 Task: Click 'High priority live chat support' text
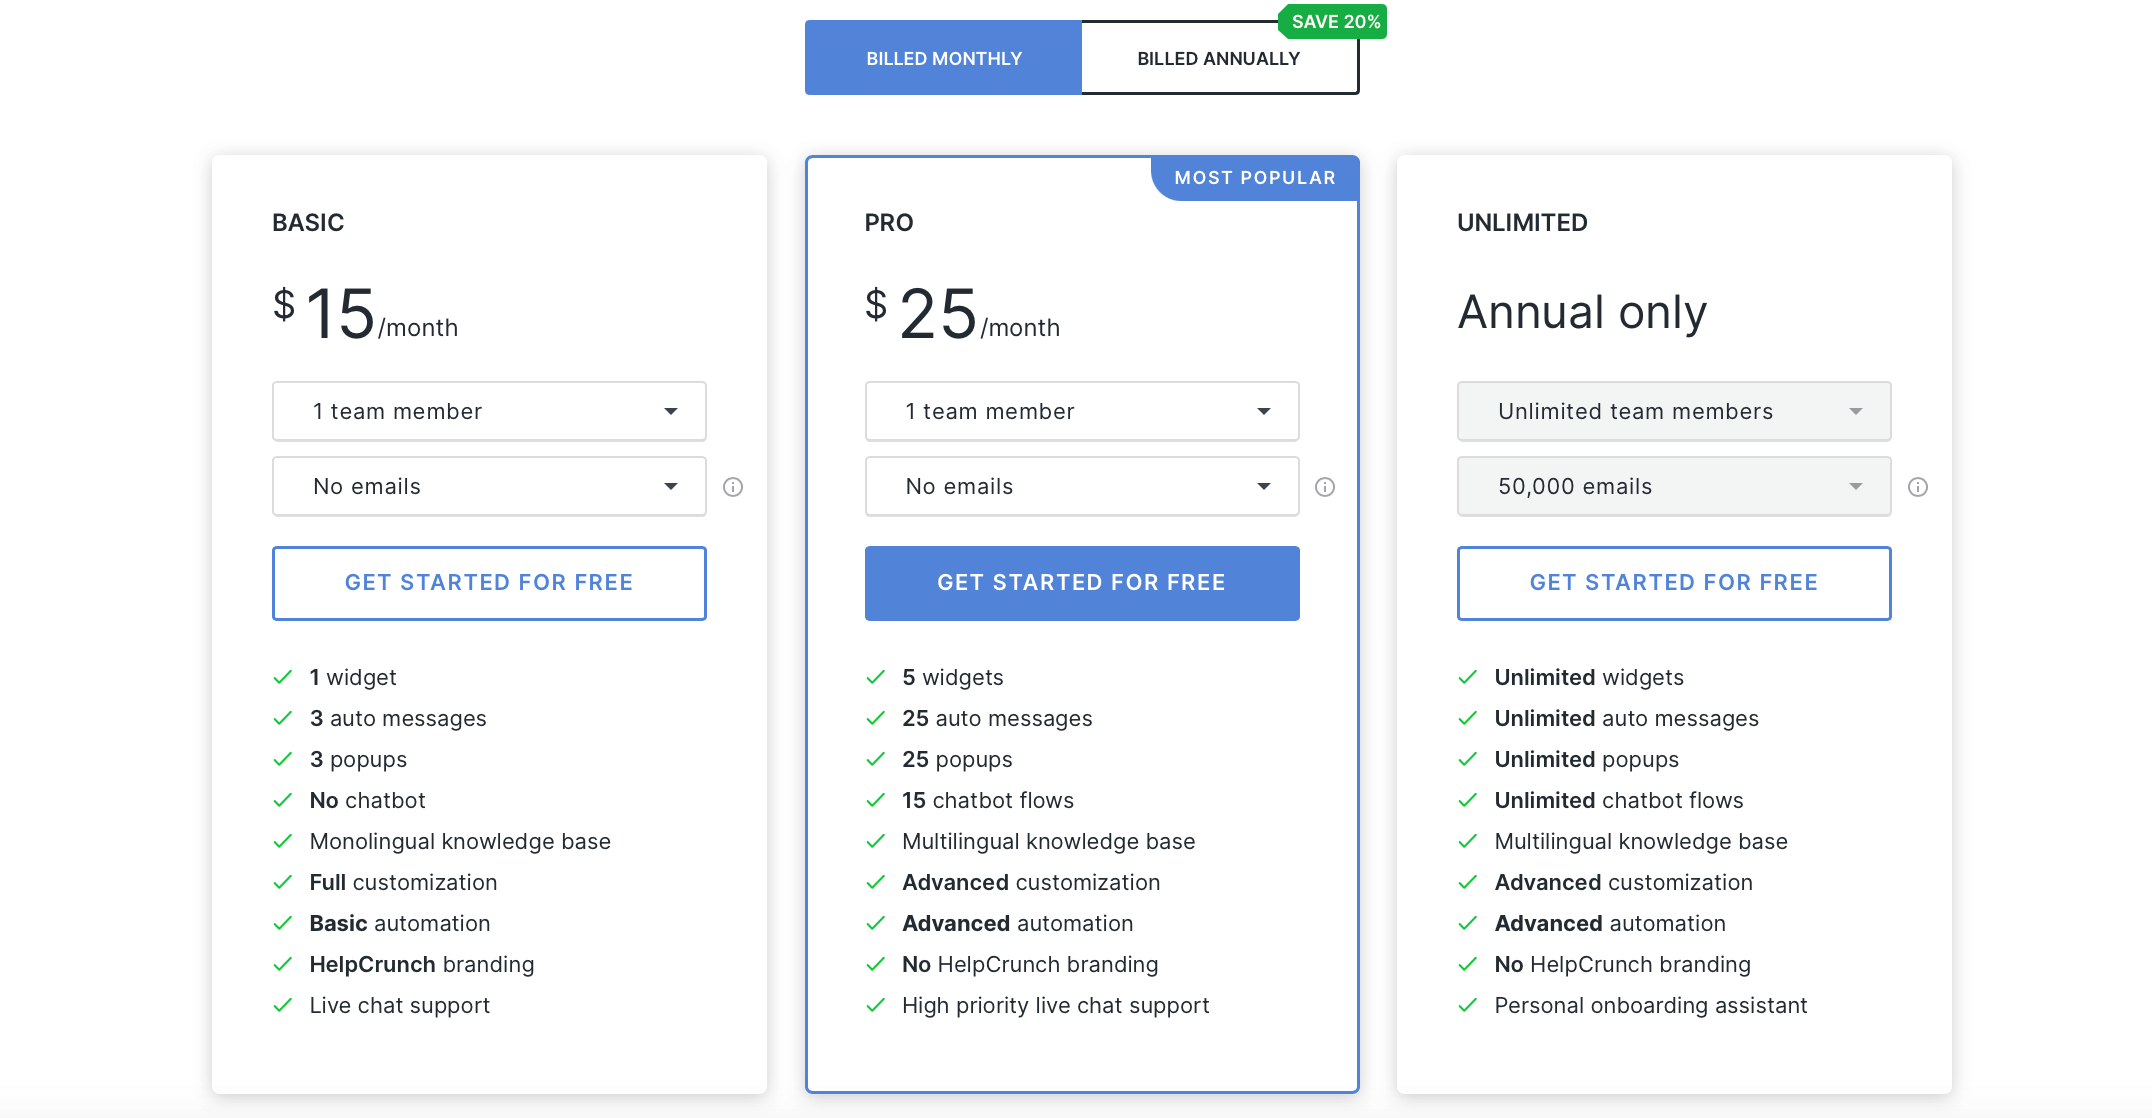pyautogui.click(x=1056, y=1005)
